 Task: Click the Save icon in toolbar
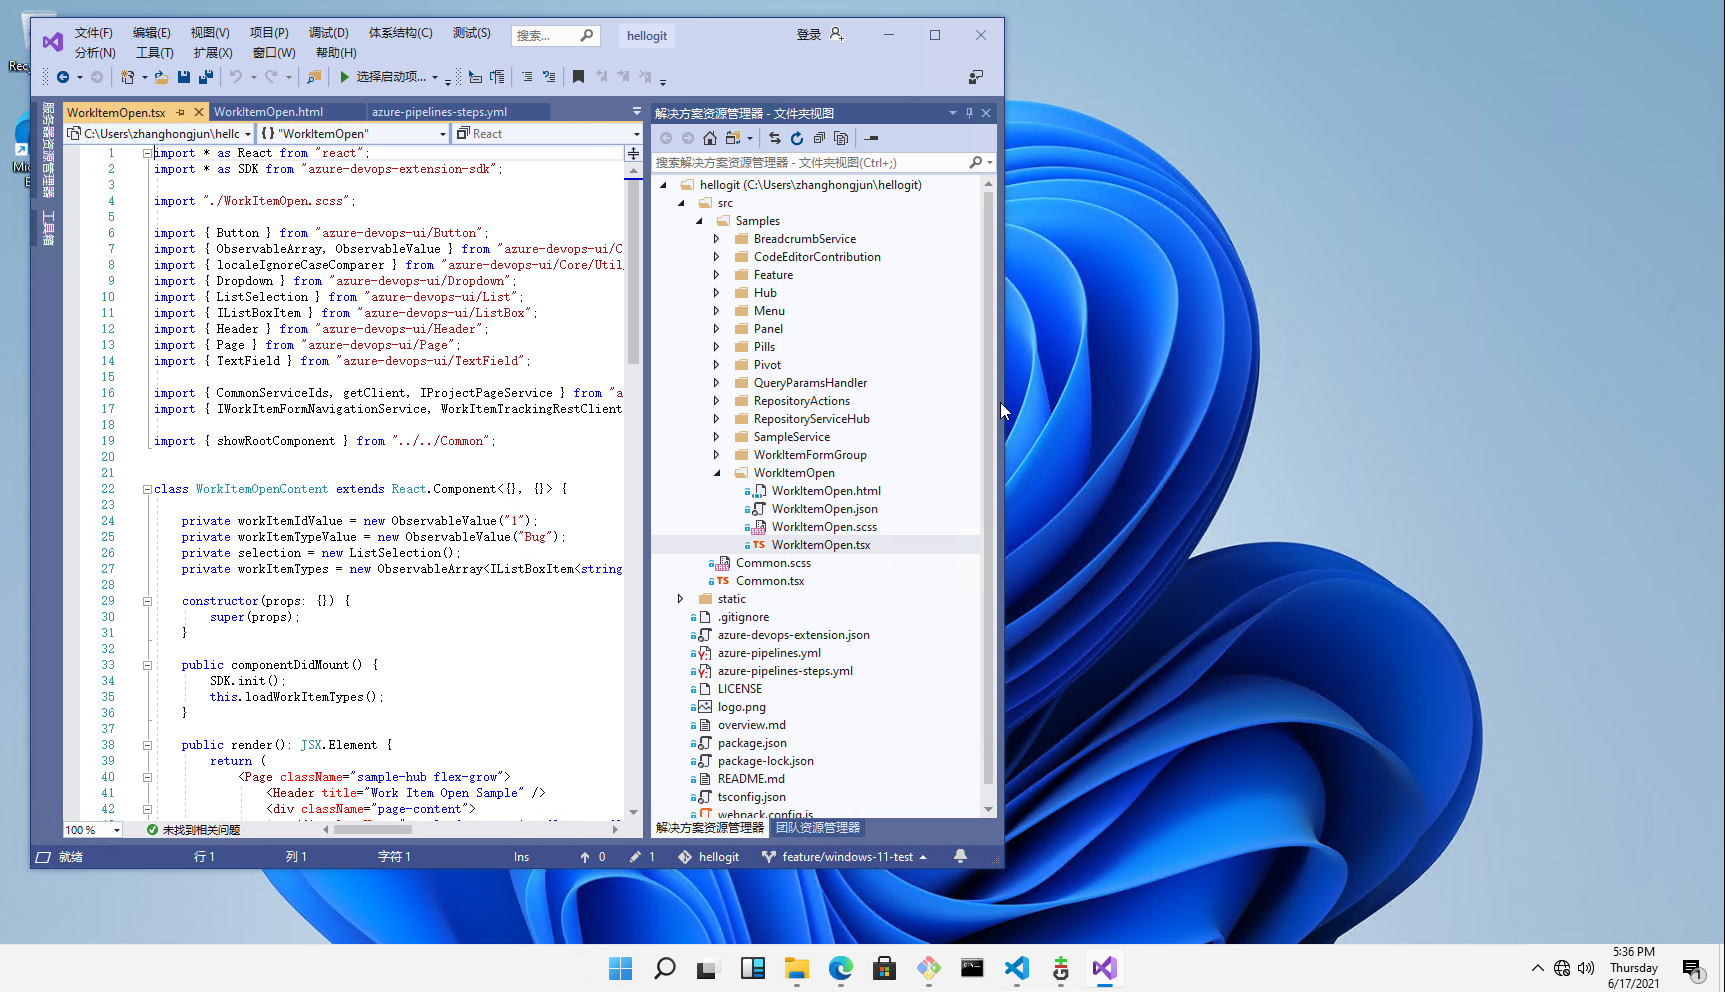[x=184, y=77]
